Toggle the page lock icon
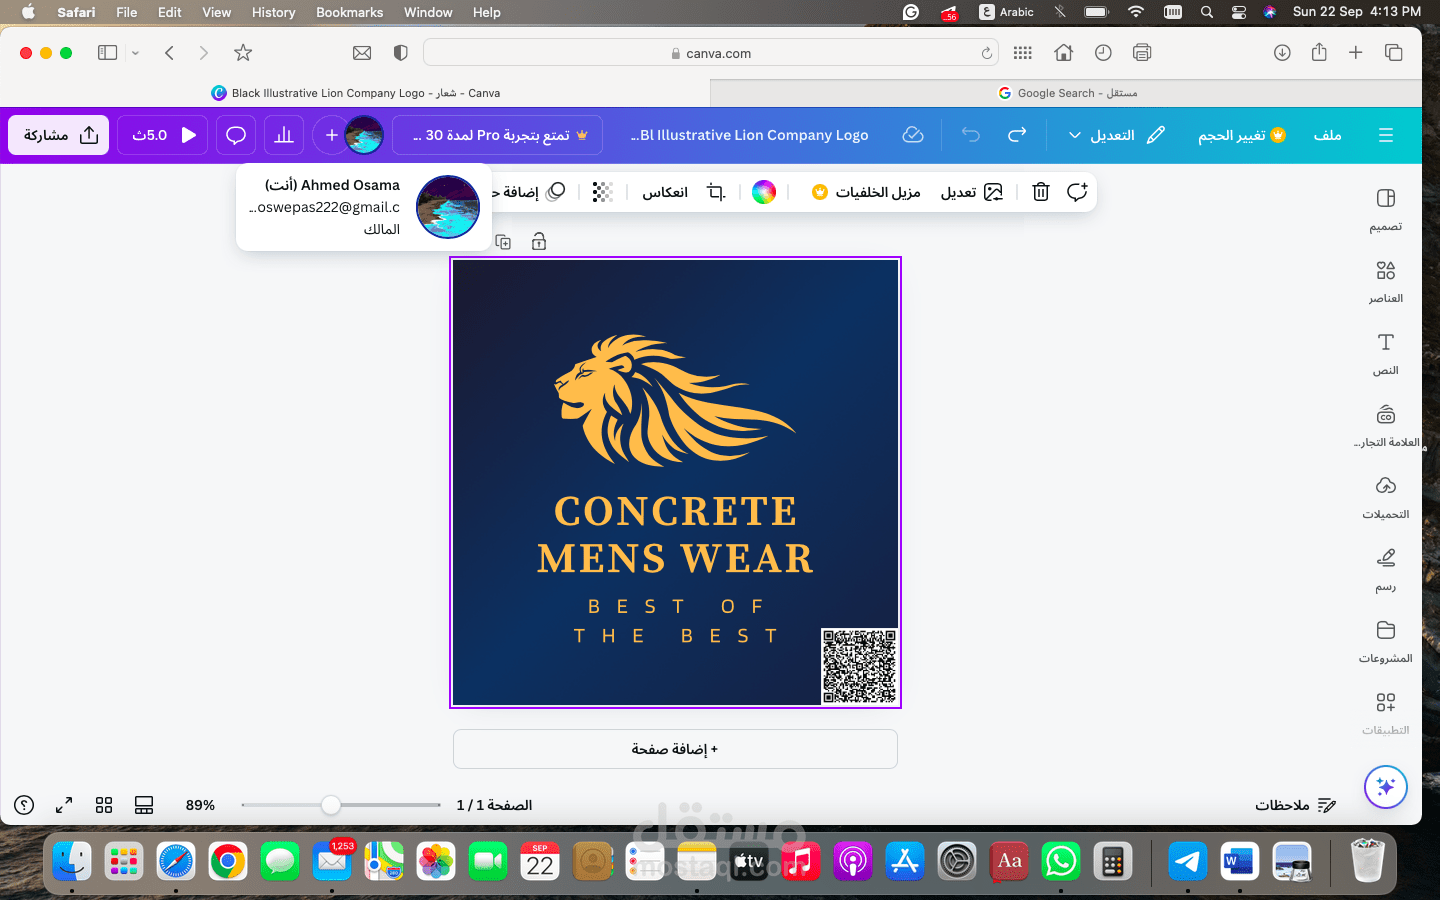This screenshot has height=900, width=1440. click(x=539, y=242)
